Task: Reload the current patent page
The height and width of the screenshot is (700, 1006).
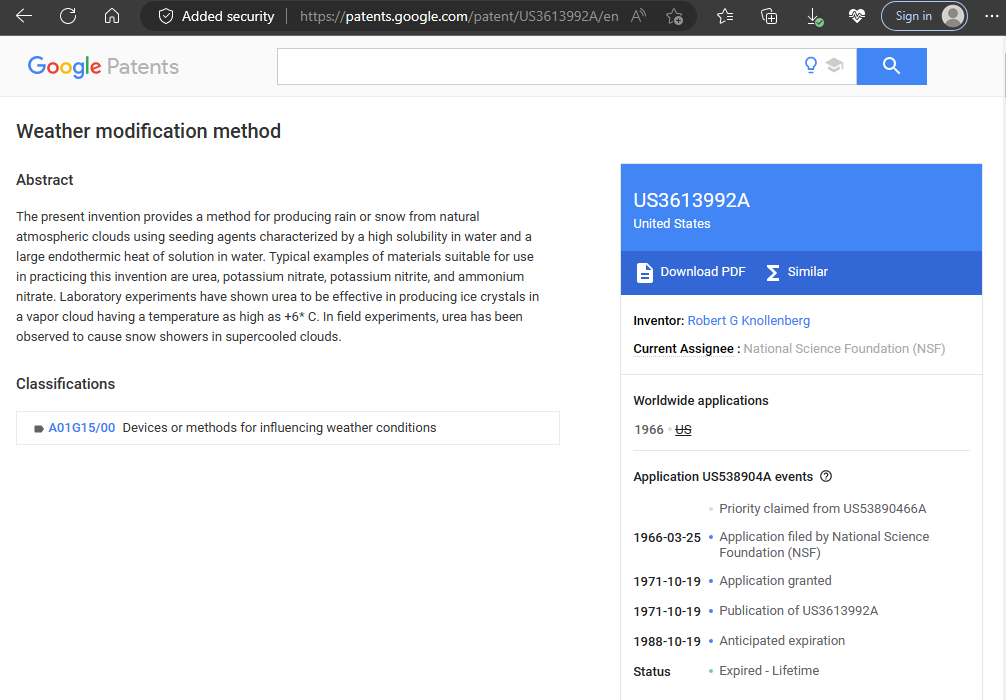Action: tap(68, 16)
